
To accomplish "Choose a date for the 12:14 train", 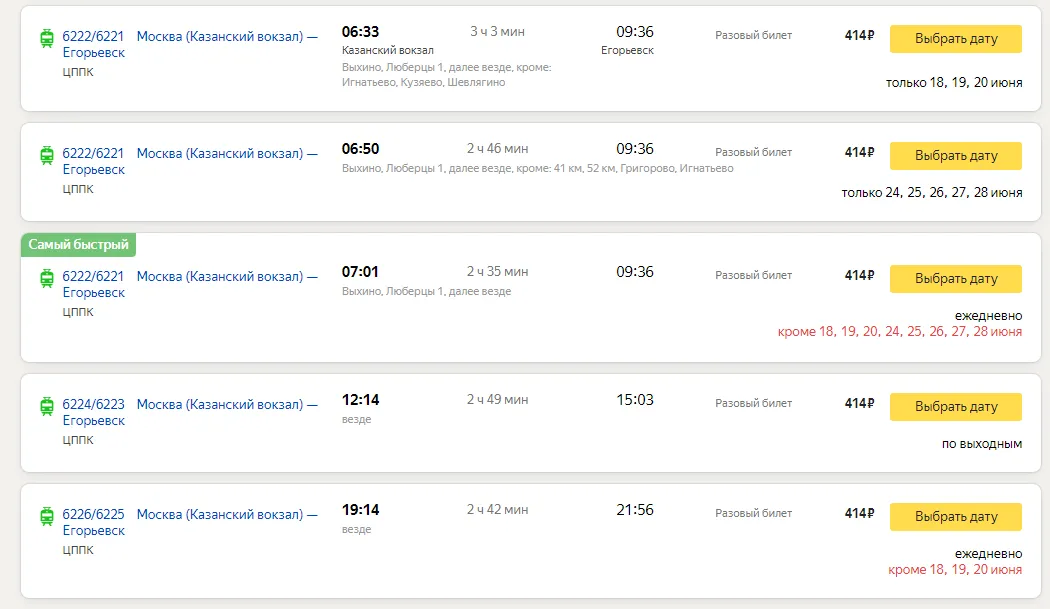I will (955, 407).
